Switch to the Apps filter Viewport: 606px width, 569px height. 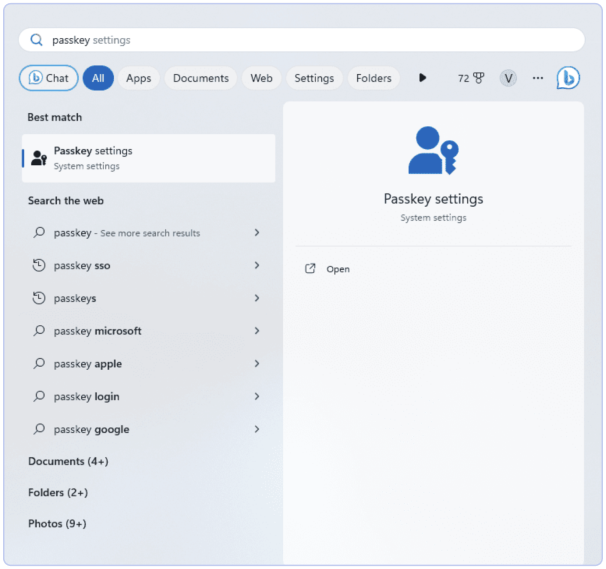[x=138, y=78]
